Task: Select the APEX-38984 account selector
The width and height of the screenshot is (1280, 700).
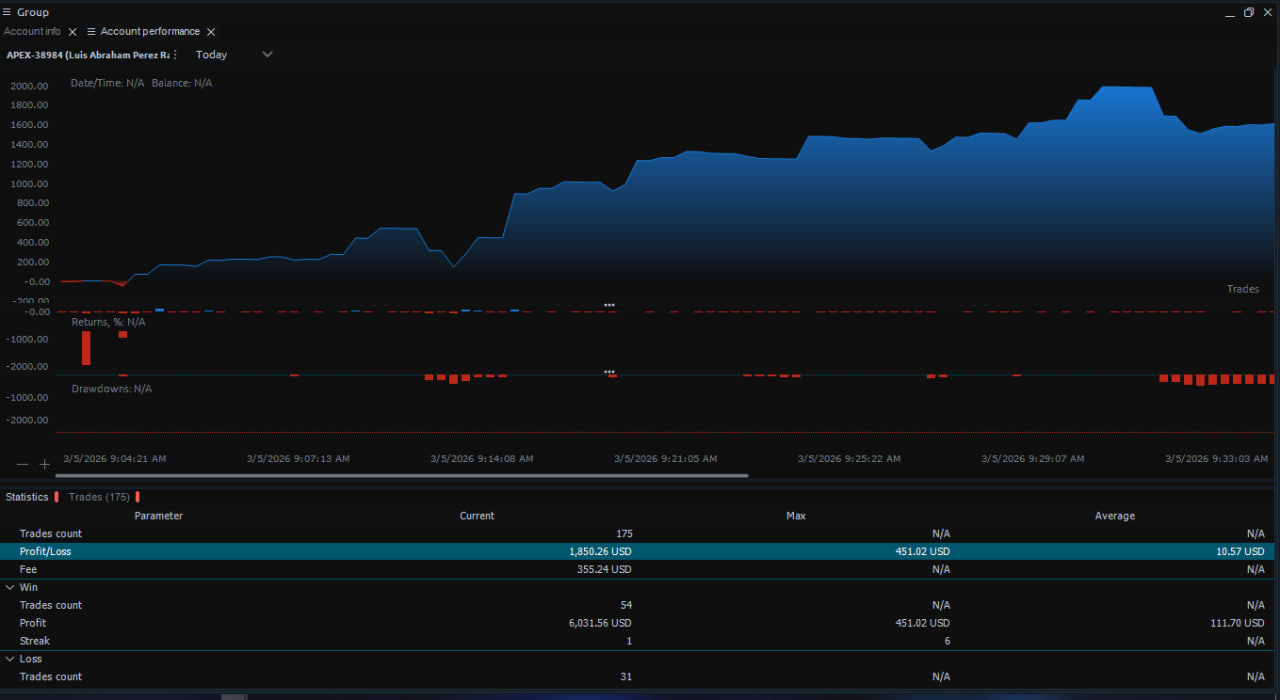Action: 88,55
